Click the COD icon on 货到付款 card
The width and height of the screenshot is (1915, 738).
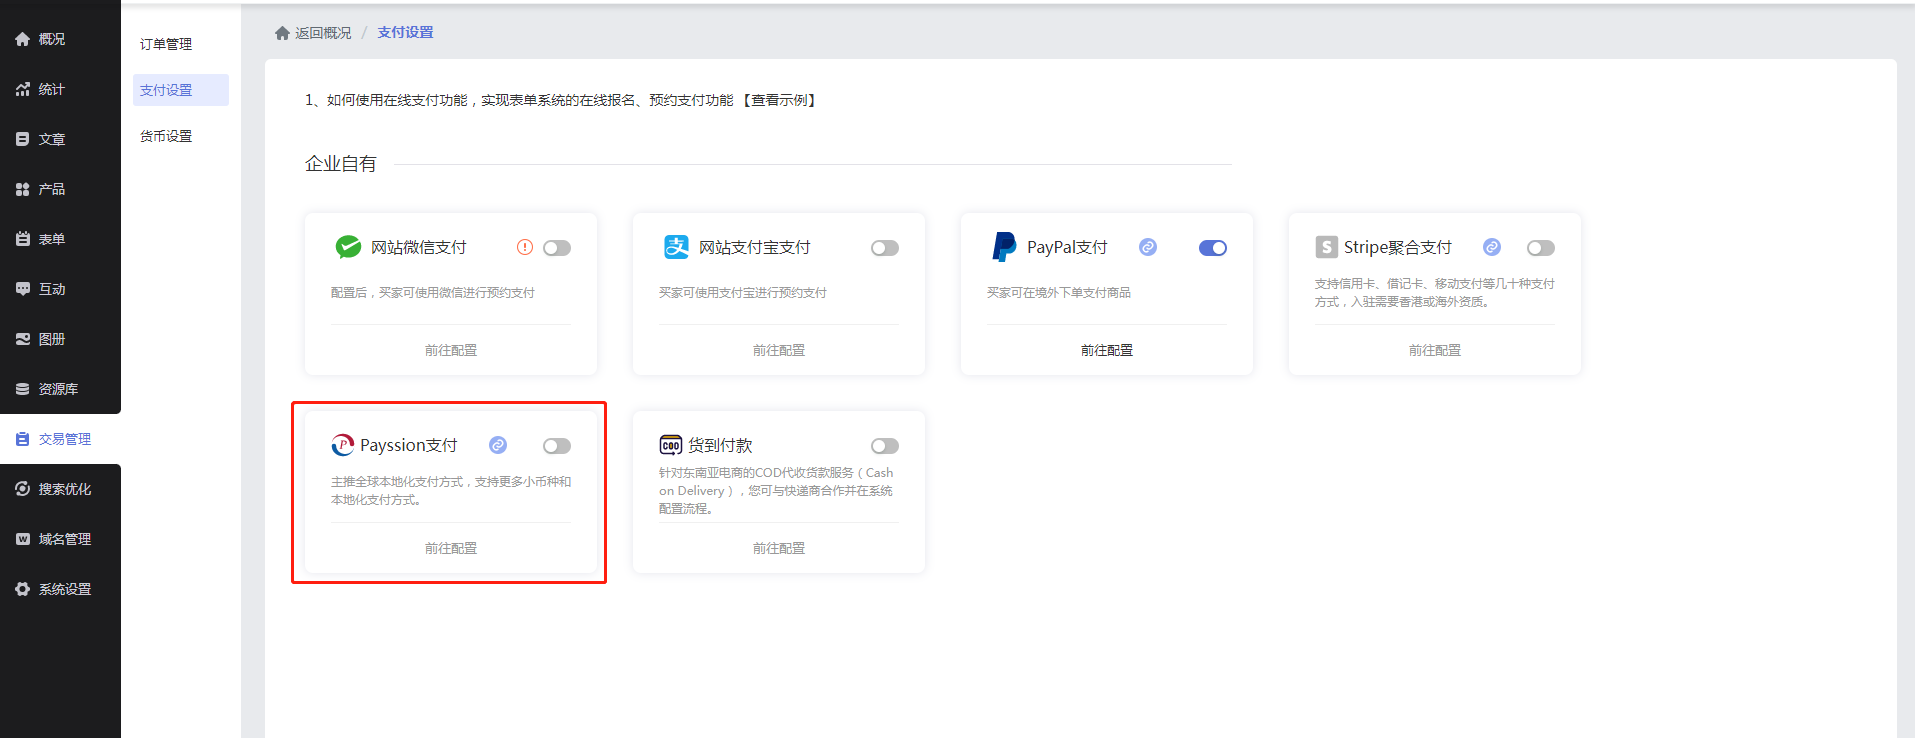[x=670, y=446]
